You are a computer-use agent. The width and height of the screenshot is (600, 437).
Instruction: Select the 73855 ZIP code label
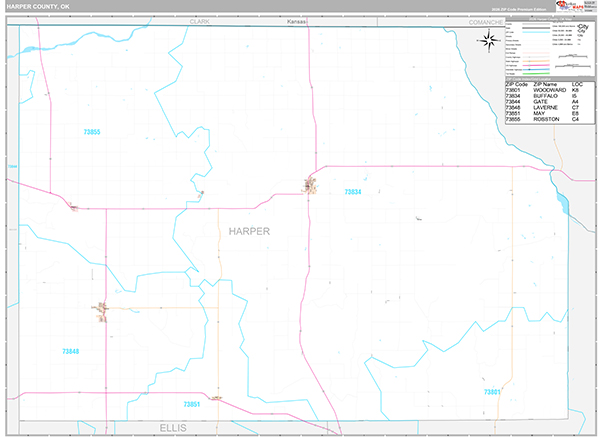click(90, 132)
